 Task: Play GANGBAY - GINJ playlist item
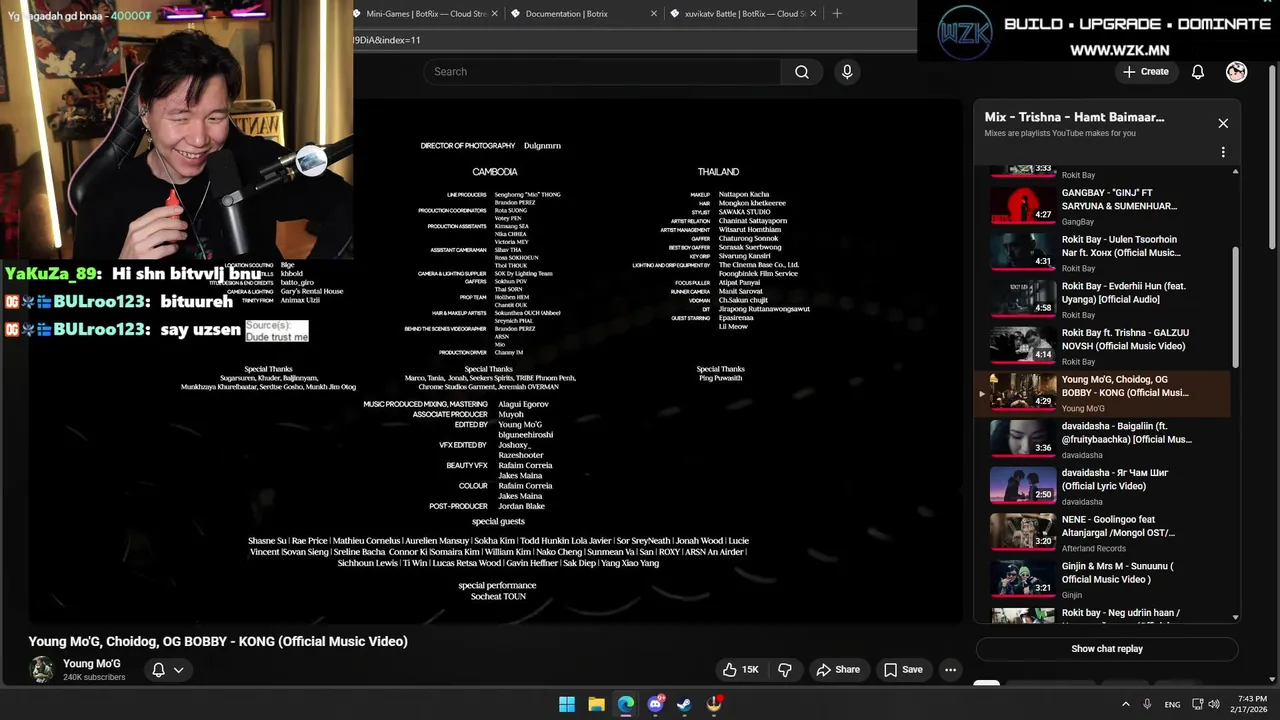1105,205
